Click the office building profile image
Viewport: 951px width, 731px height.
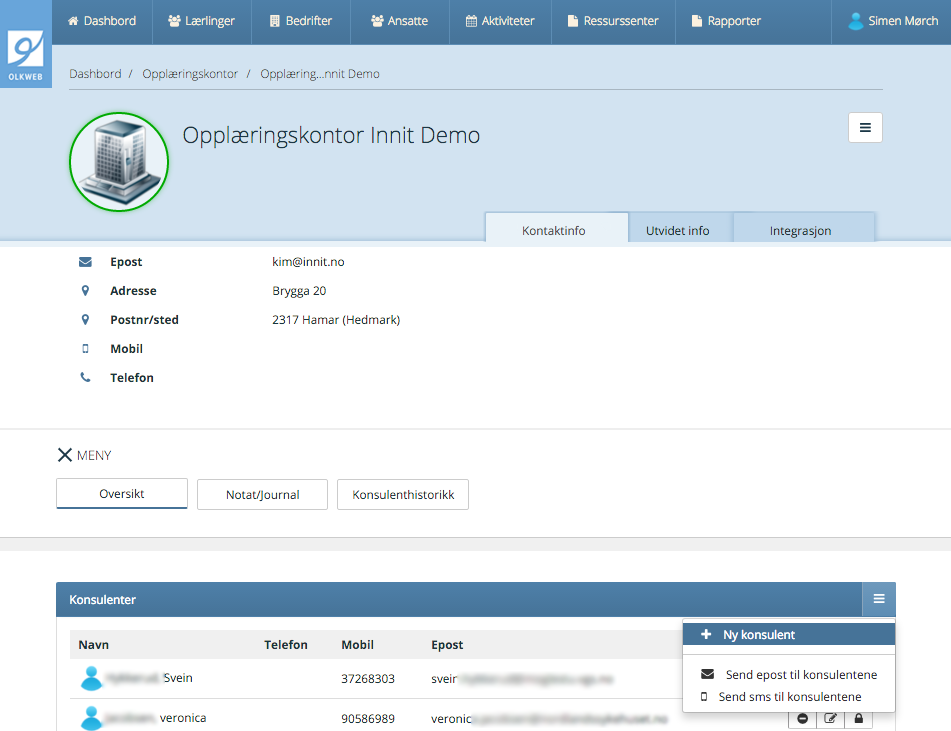click(x=119, y=162)
